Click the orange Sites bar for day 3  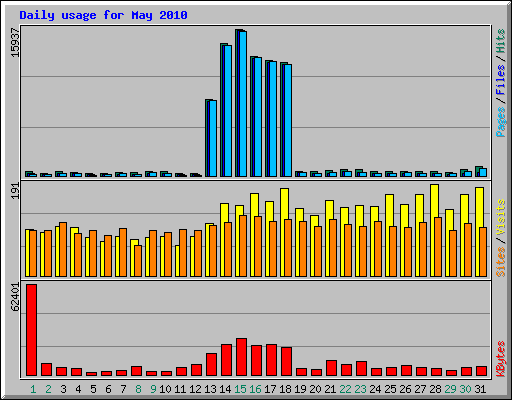[x=63, y=249]
